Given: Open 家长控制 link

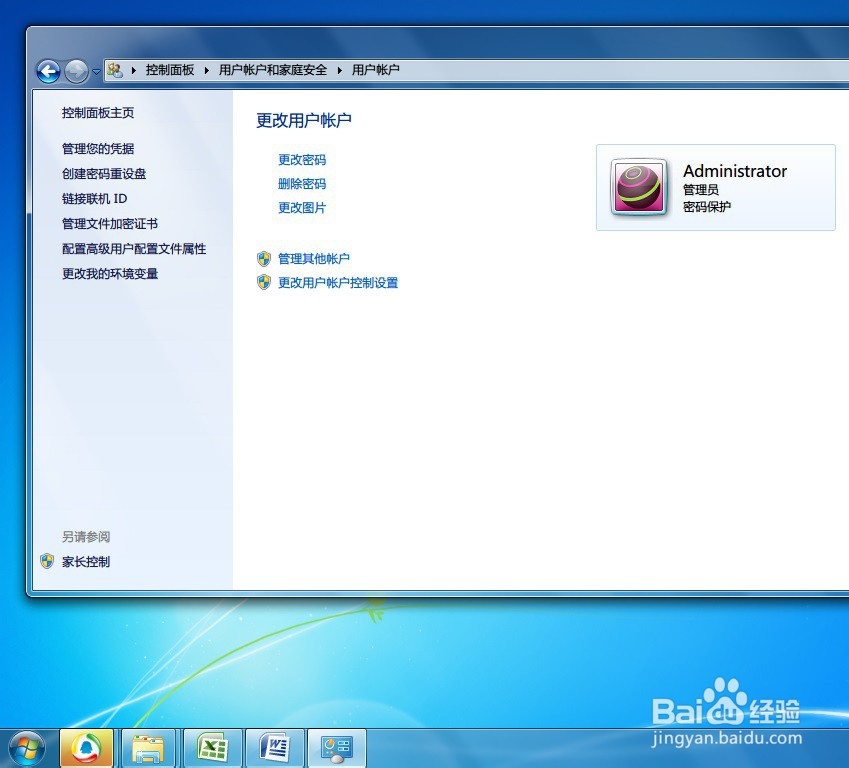Looking at the screenshot, I should click(x=86, y=562).
